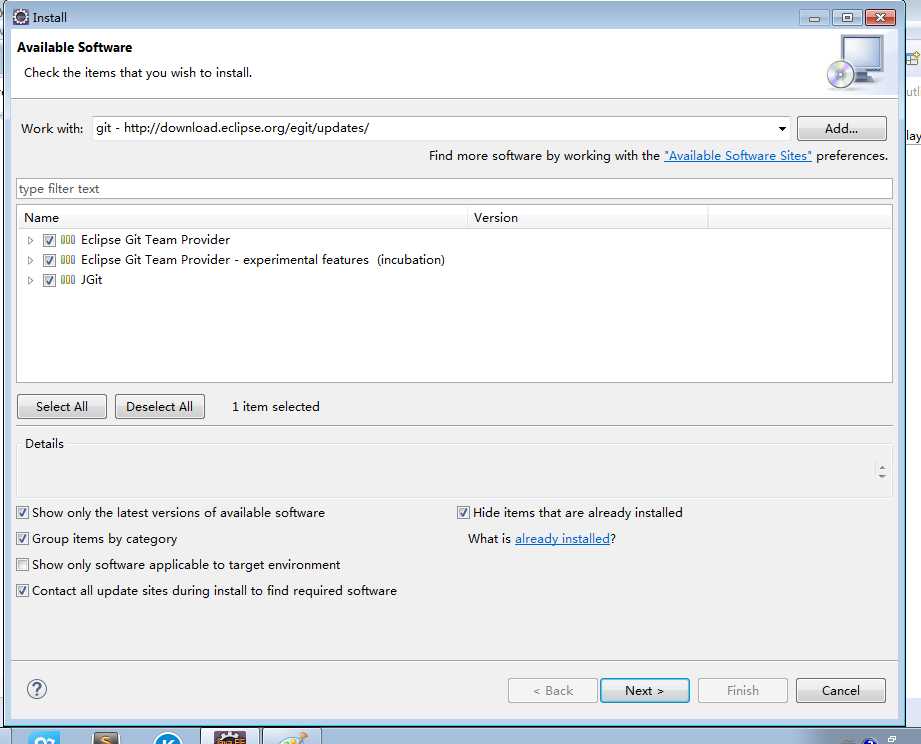Click Next > to continue
The image size is (921, 744).
tap(645, 691)
